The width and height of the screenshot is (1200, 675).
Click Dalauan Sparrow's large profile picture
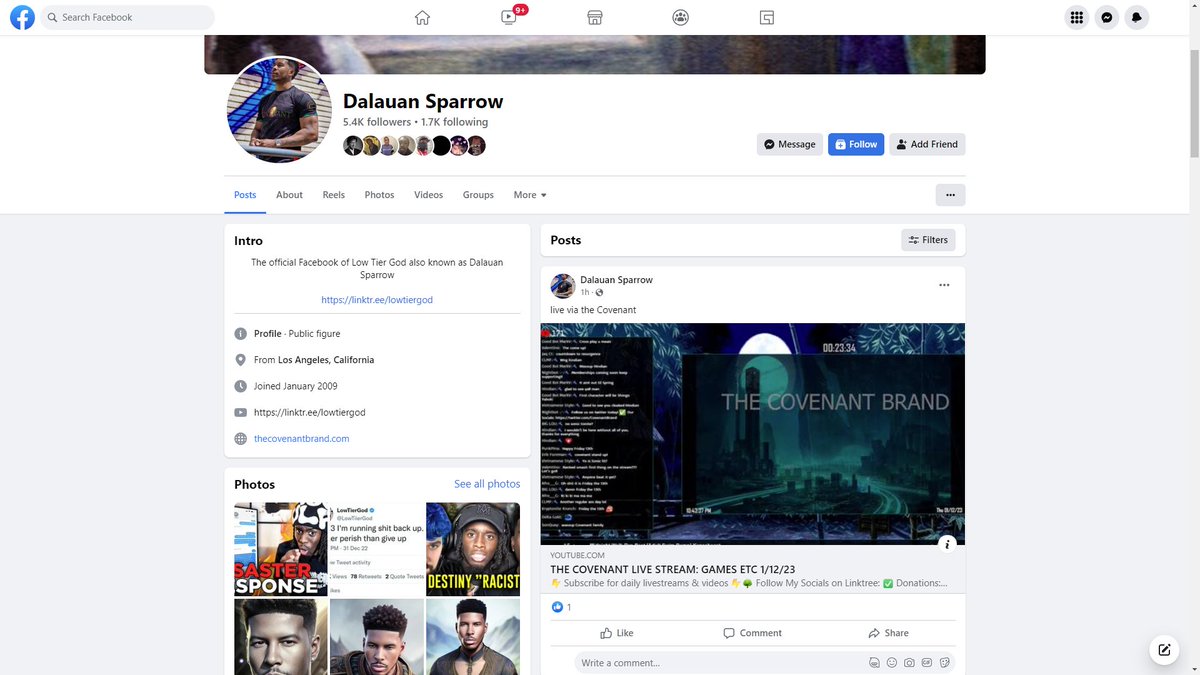coord(279,109)
